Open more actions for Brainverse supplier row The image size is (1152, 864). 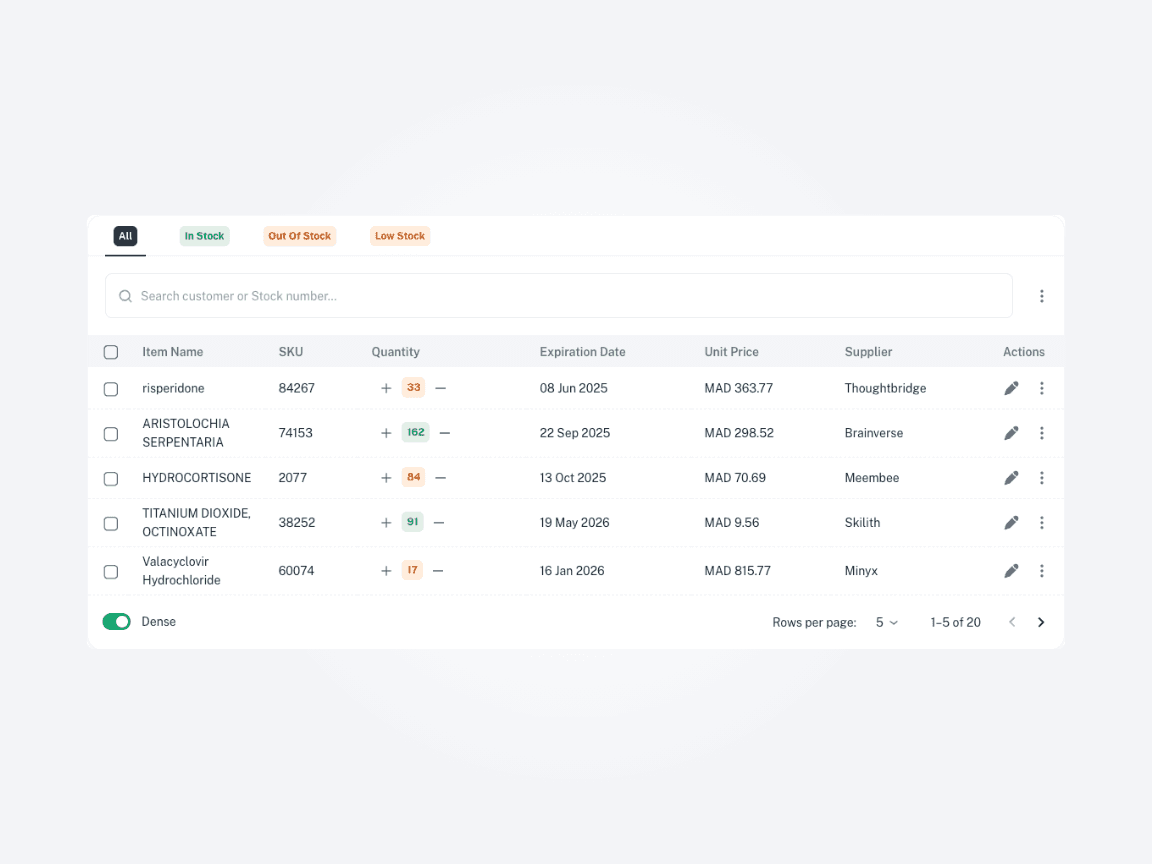1041,433
